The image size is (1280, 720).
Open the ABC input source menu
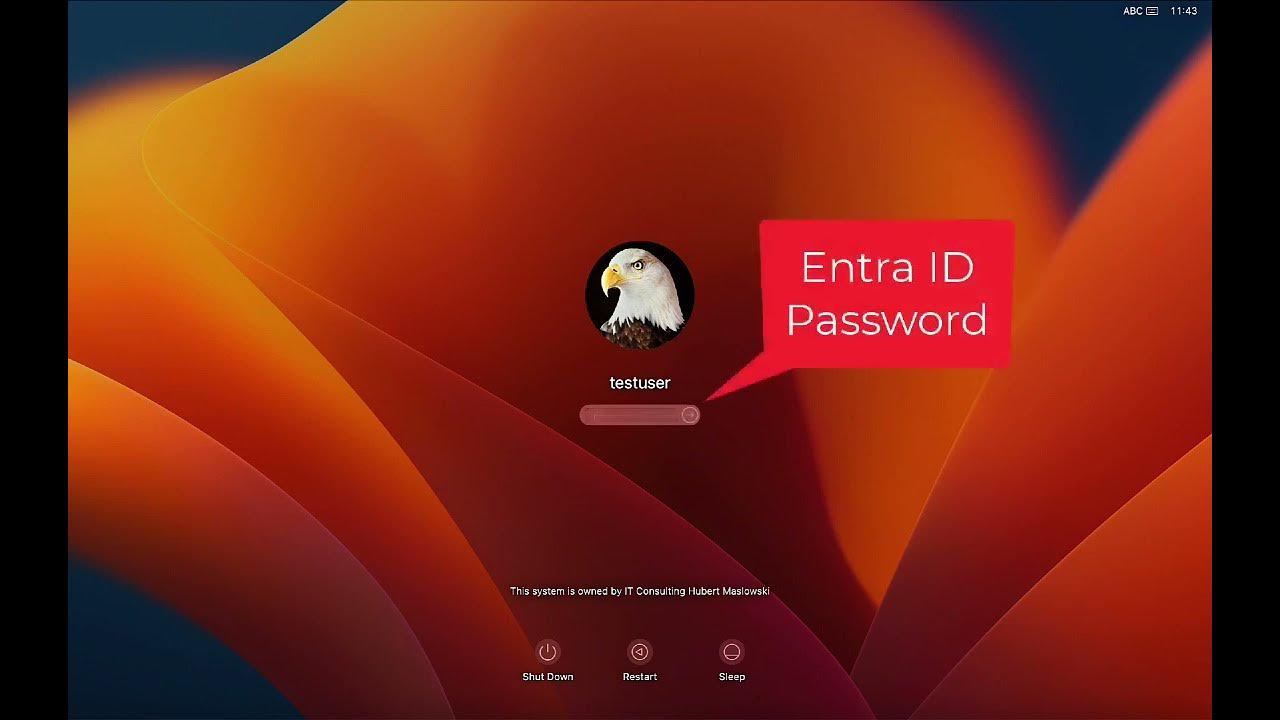(1140, 11)
